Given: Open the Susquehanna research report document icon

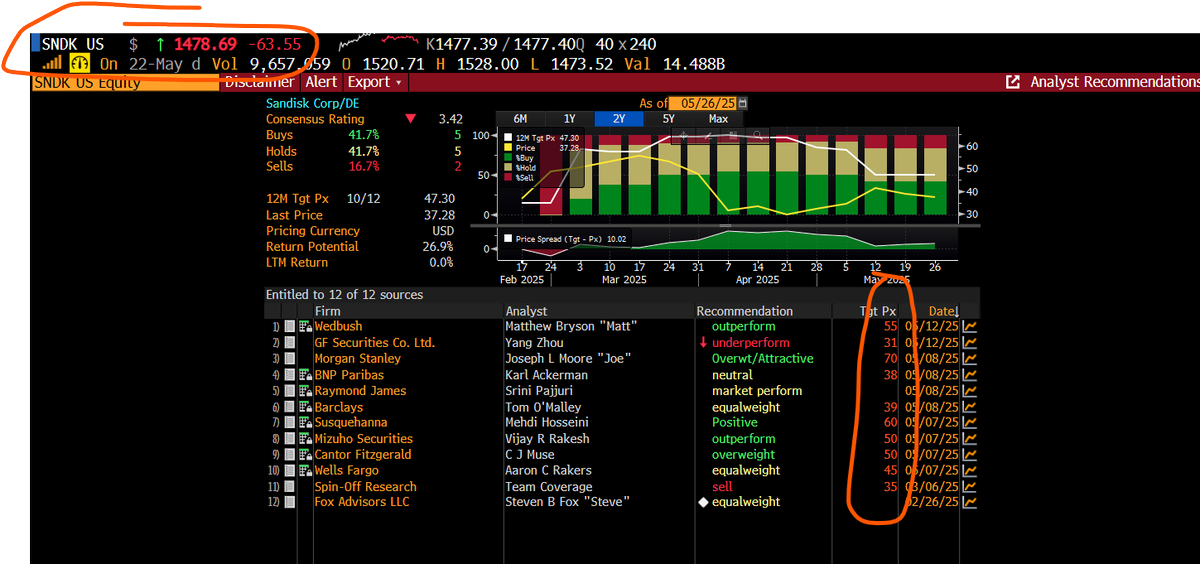Looking at the screenshot, I should pos(305,422).
